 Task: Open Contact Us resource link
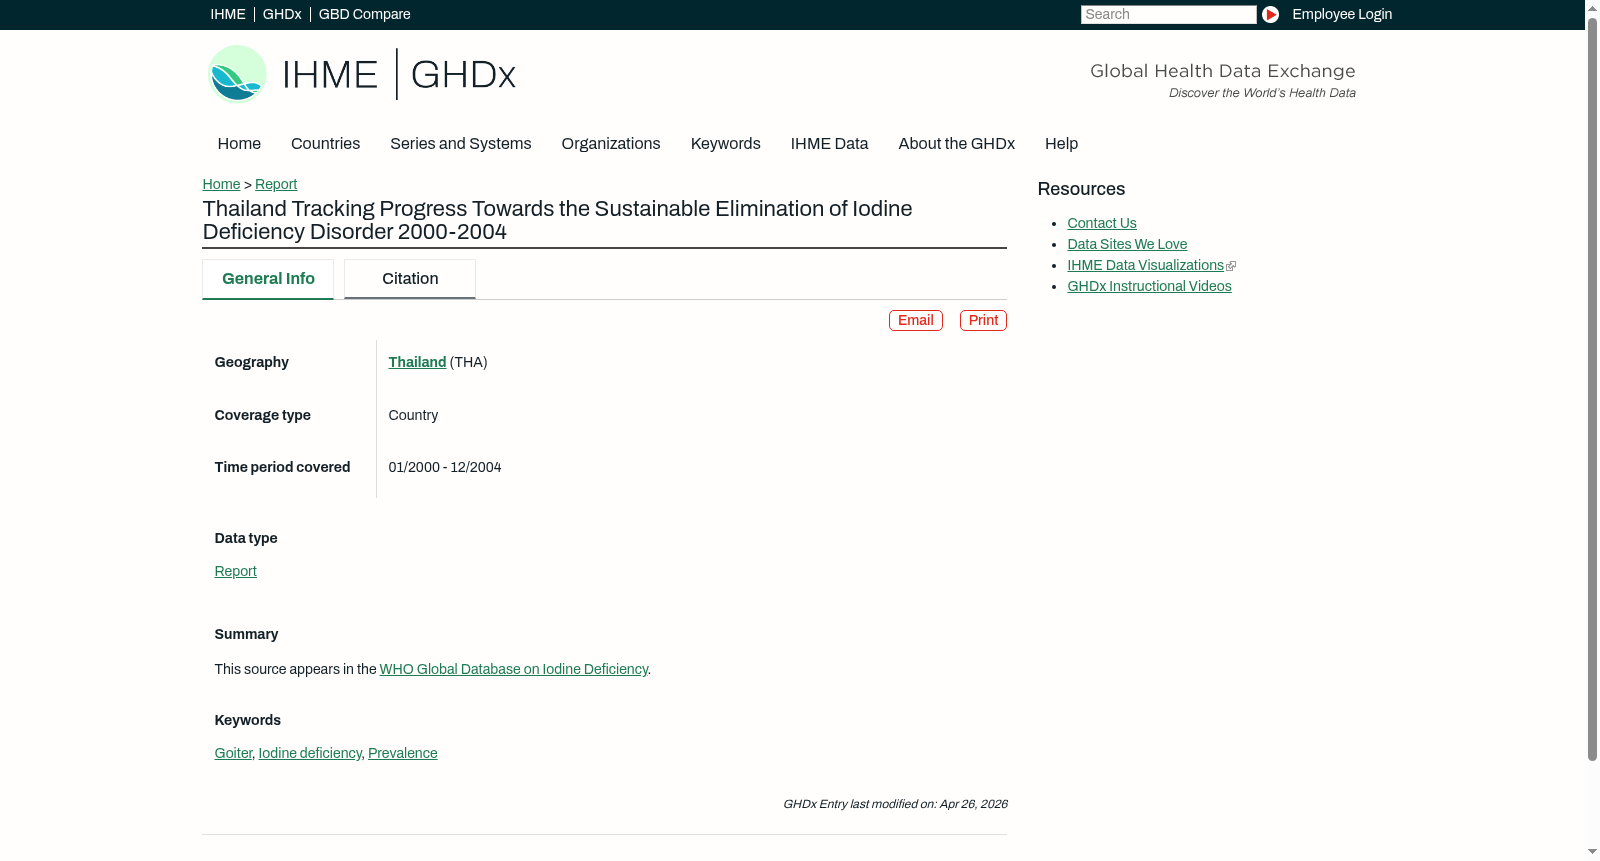point(1102,223)
